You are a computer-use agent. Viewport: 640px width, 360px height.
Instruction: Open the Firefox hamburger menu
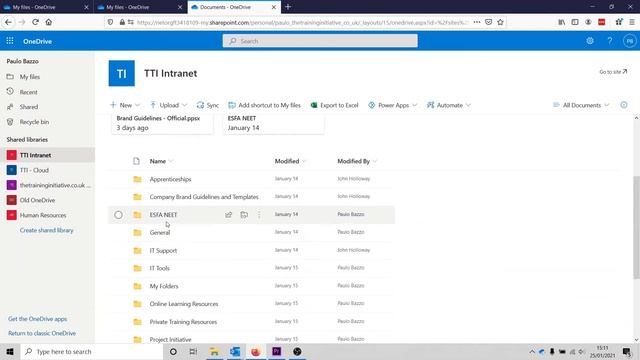point(632,22)
